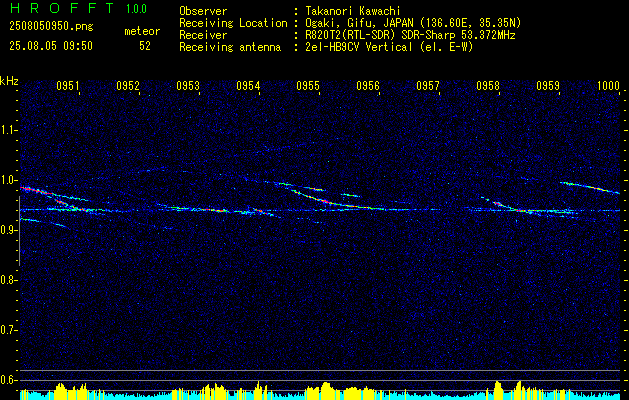629x400 pixels.
Task: Click the 0954 time marker
Action: pos(248,85)
